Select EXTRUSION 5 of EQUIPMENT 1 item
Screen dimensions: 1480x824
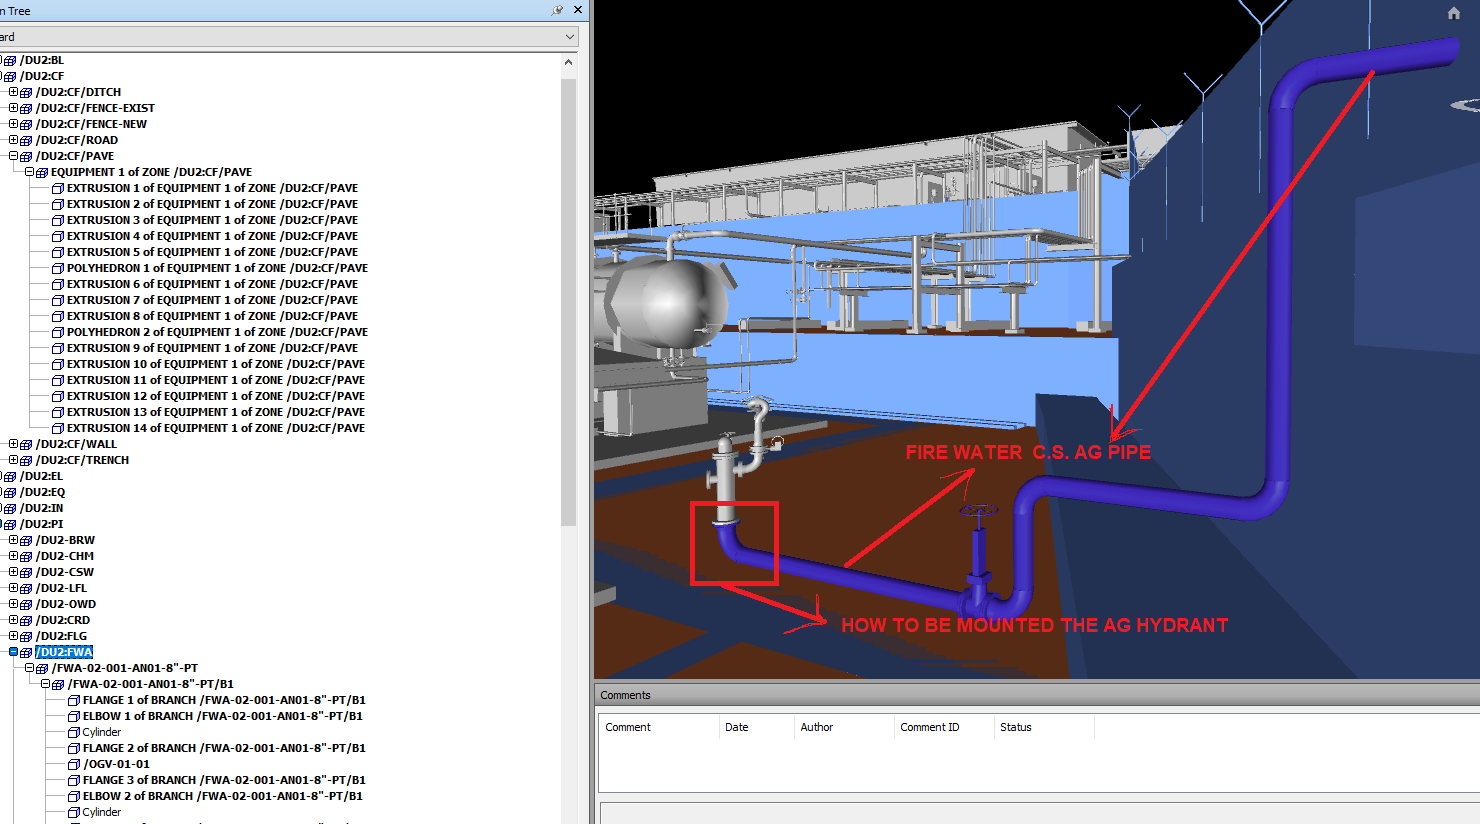212,252
